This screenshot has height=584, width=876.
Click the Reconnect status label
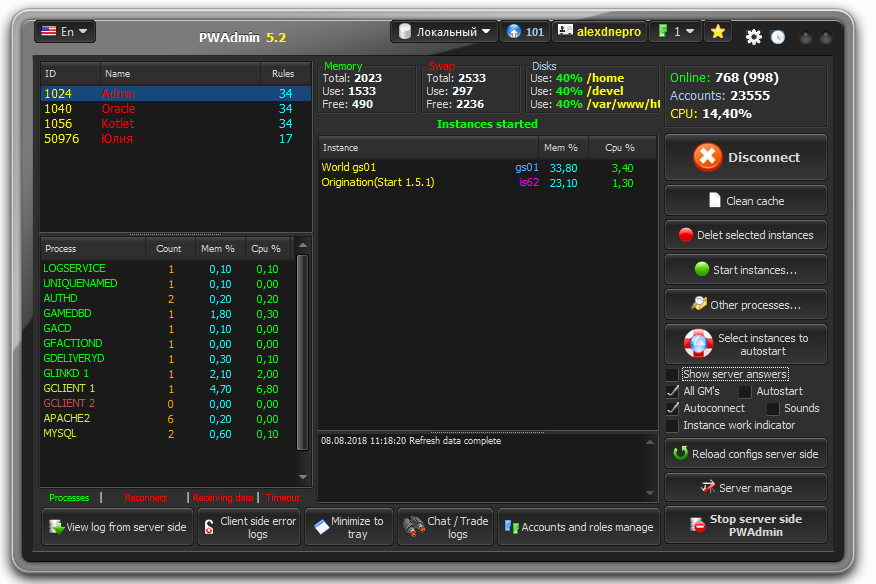[145, 497]
